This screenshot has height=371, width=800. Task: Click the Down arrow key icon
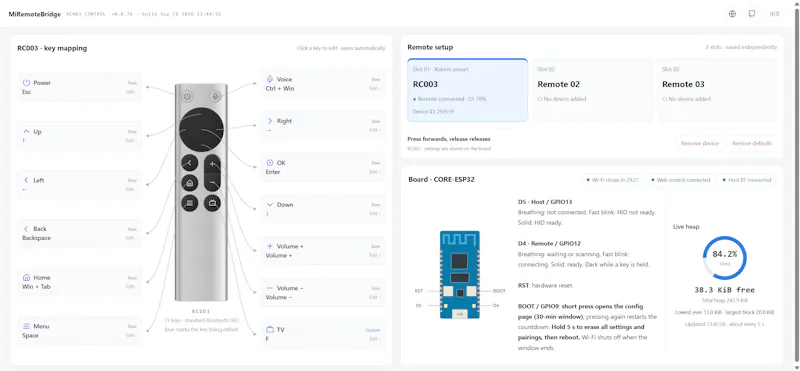(x=270, y=205)
